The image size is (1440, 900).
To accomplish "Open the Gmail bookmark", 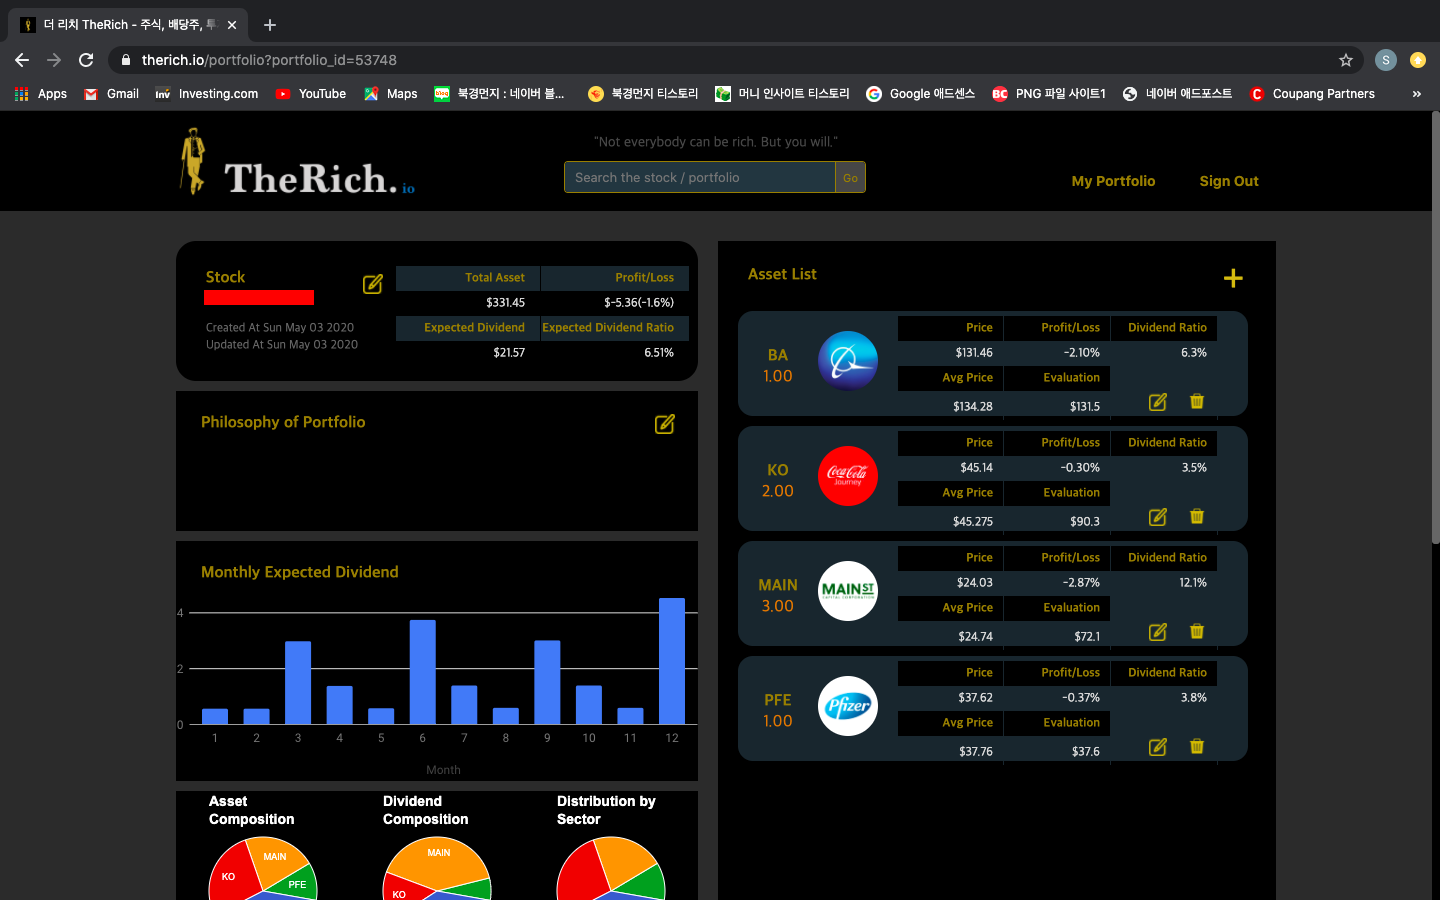I will [x=111, y=94].
